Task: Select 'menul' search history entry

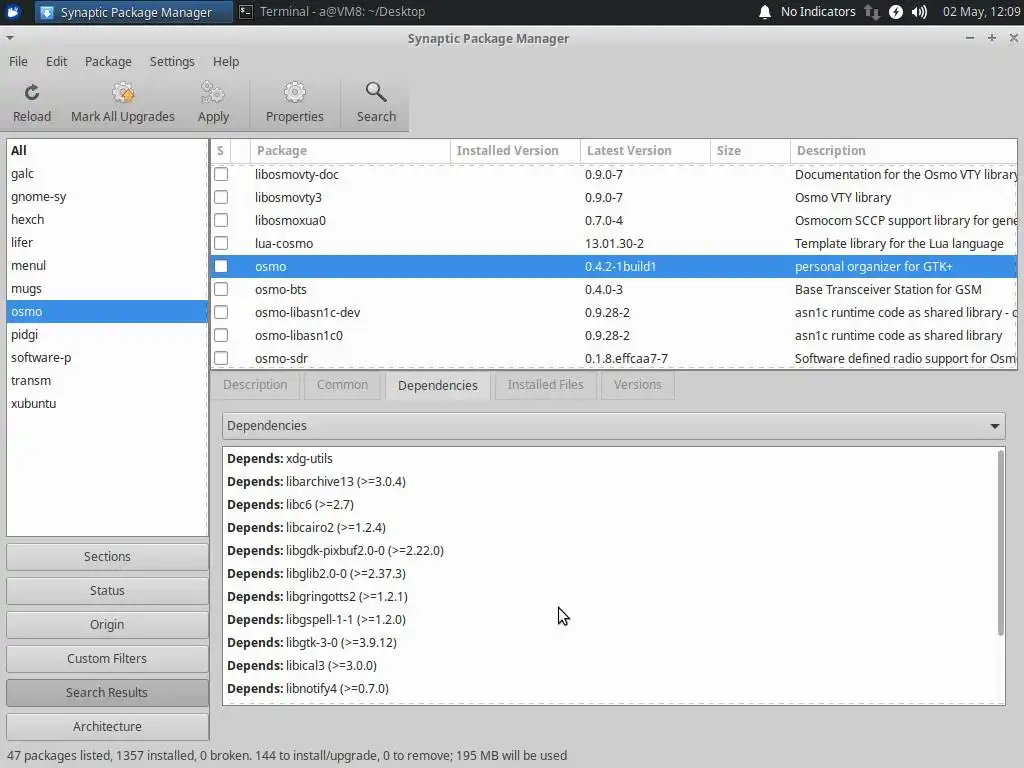Action: click(107, 266)
